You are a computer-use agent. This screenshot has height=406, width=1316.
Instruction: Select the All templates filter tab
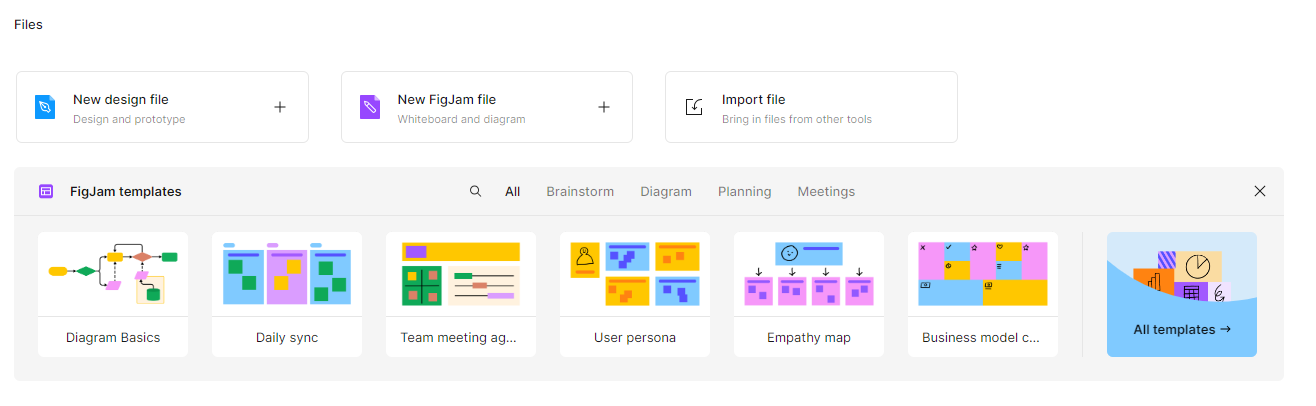pos(513,191)
